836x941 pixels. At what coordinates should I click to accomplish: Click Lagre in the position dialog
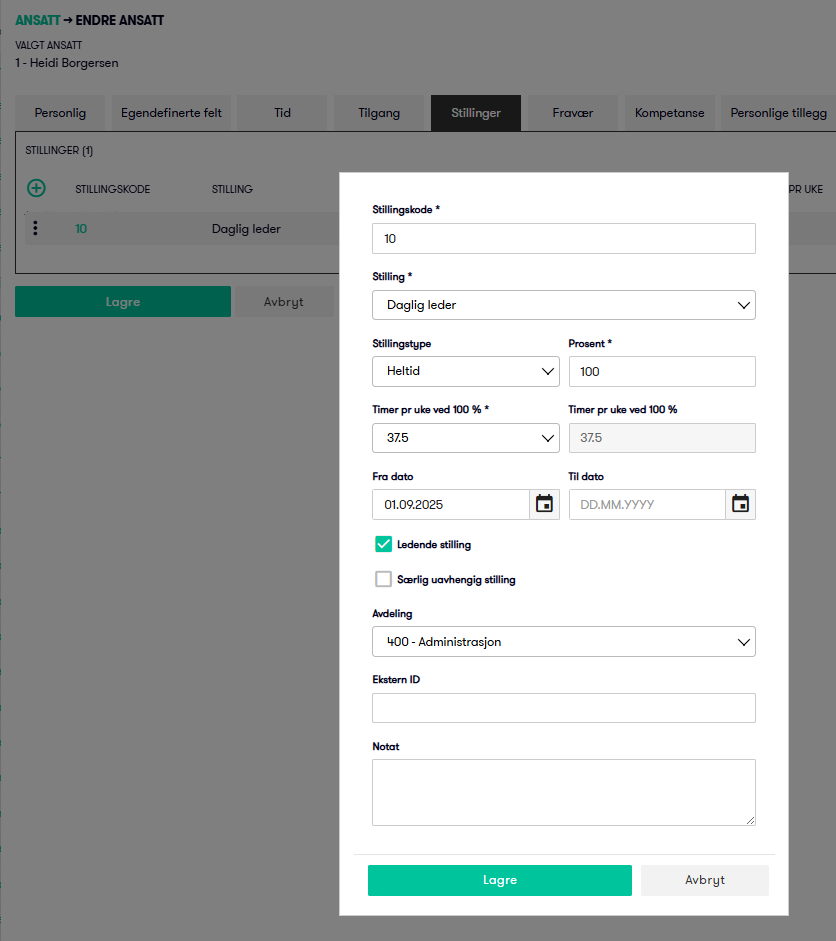pyautogui.click(x=500, y=880)
